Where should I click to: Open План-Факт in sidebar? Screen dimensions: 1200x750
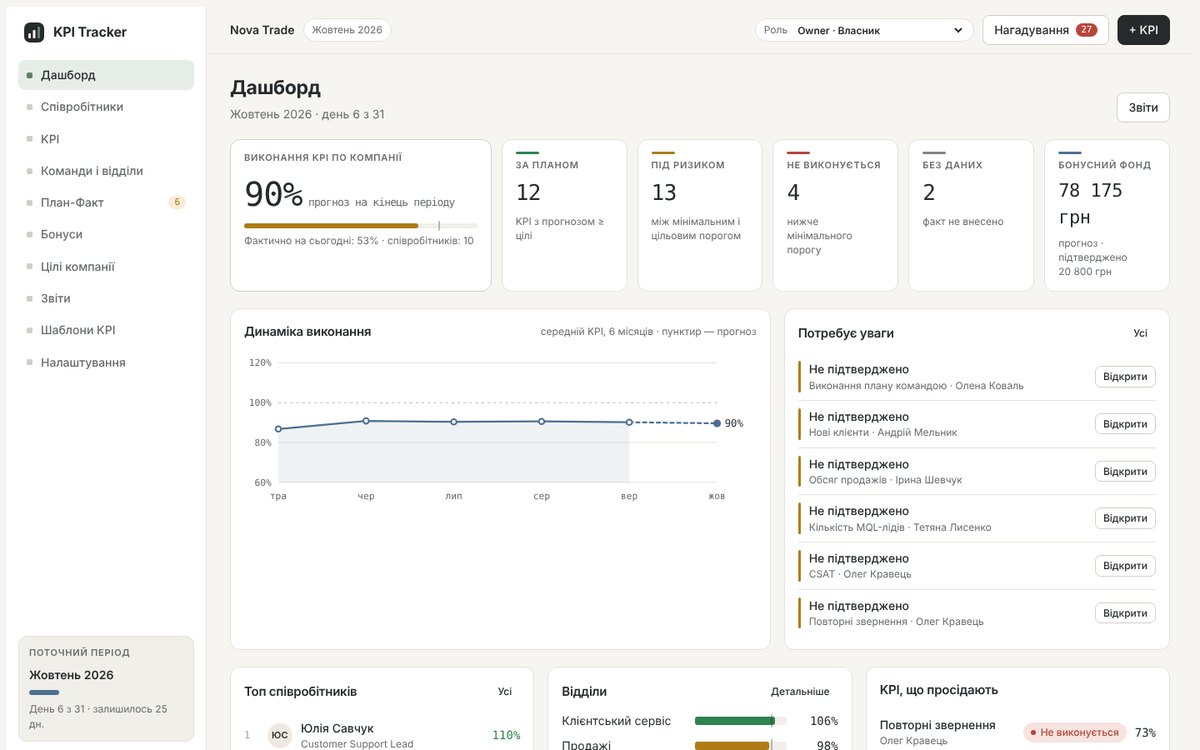click(x=106, y=202)
